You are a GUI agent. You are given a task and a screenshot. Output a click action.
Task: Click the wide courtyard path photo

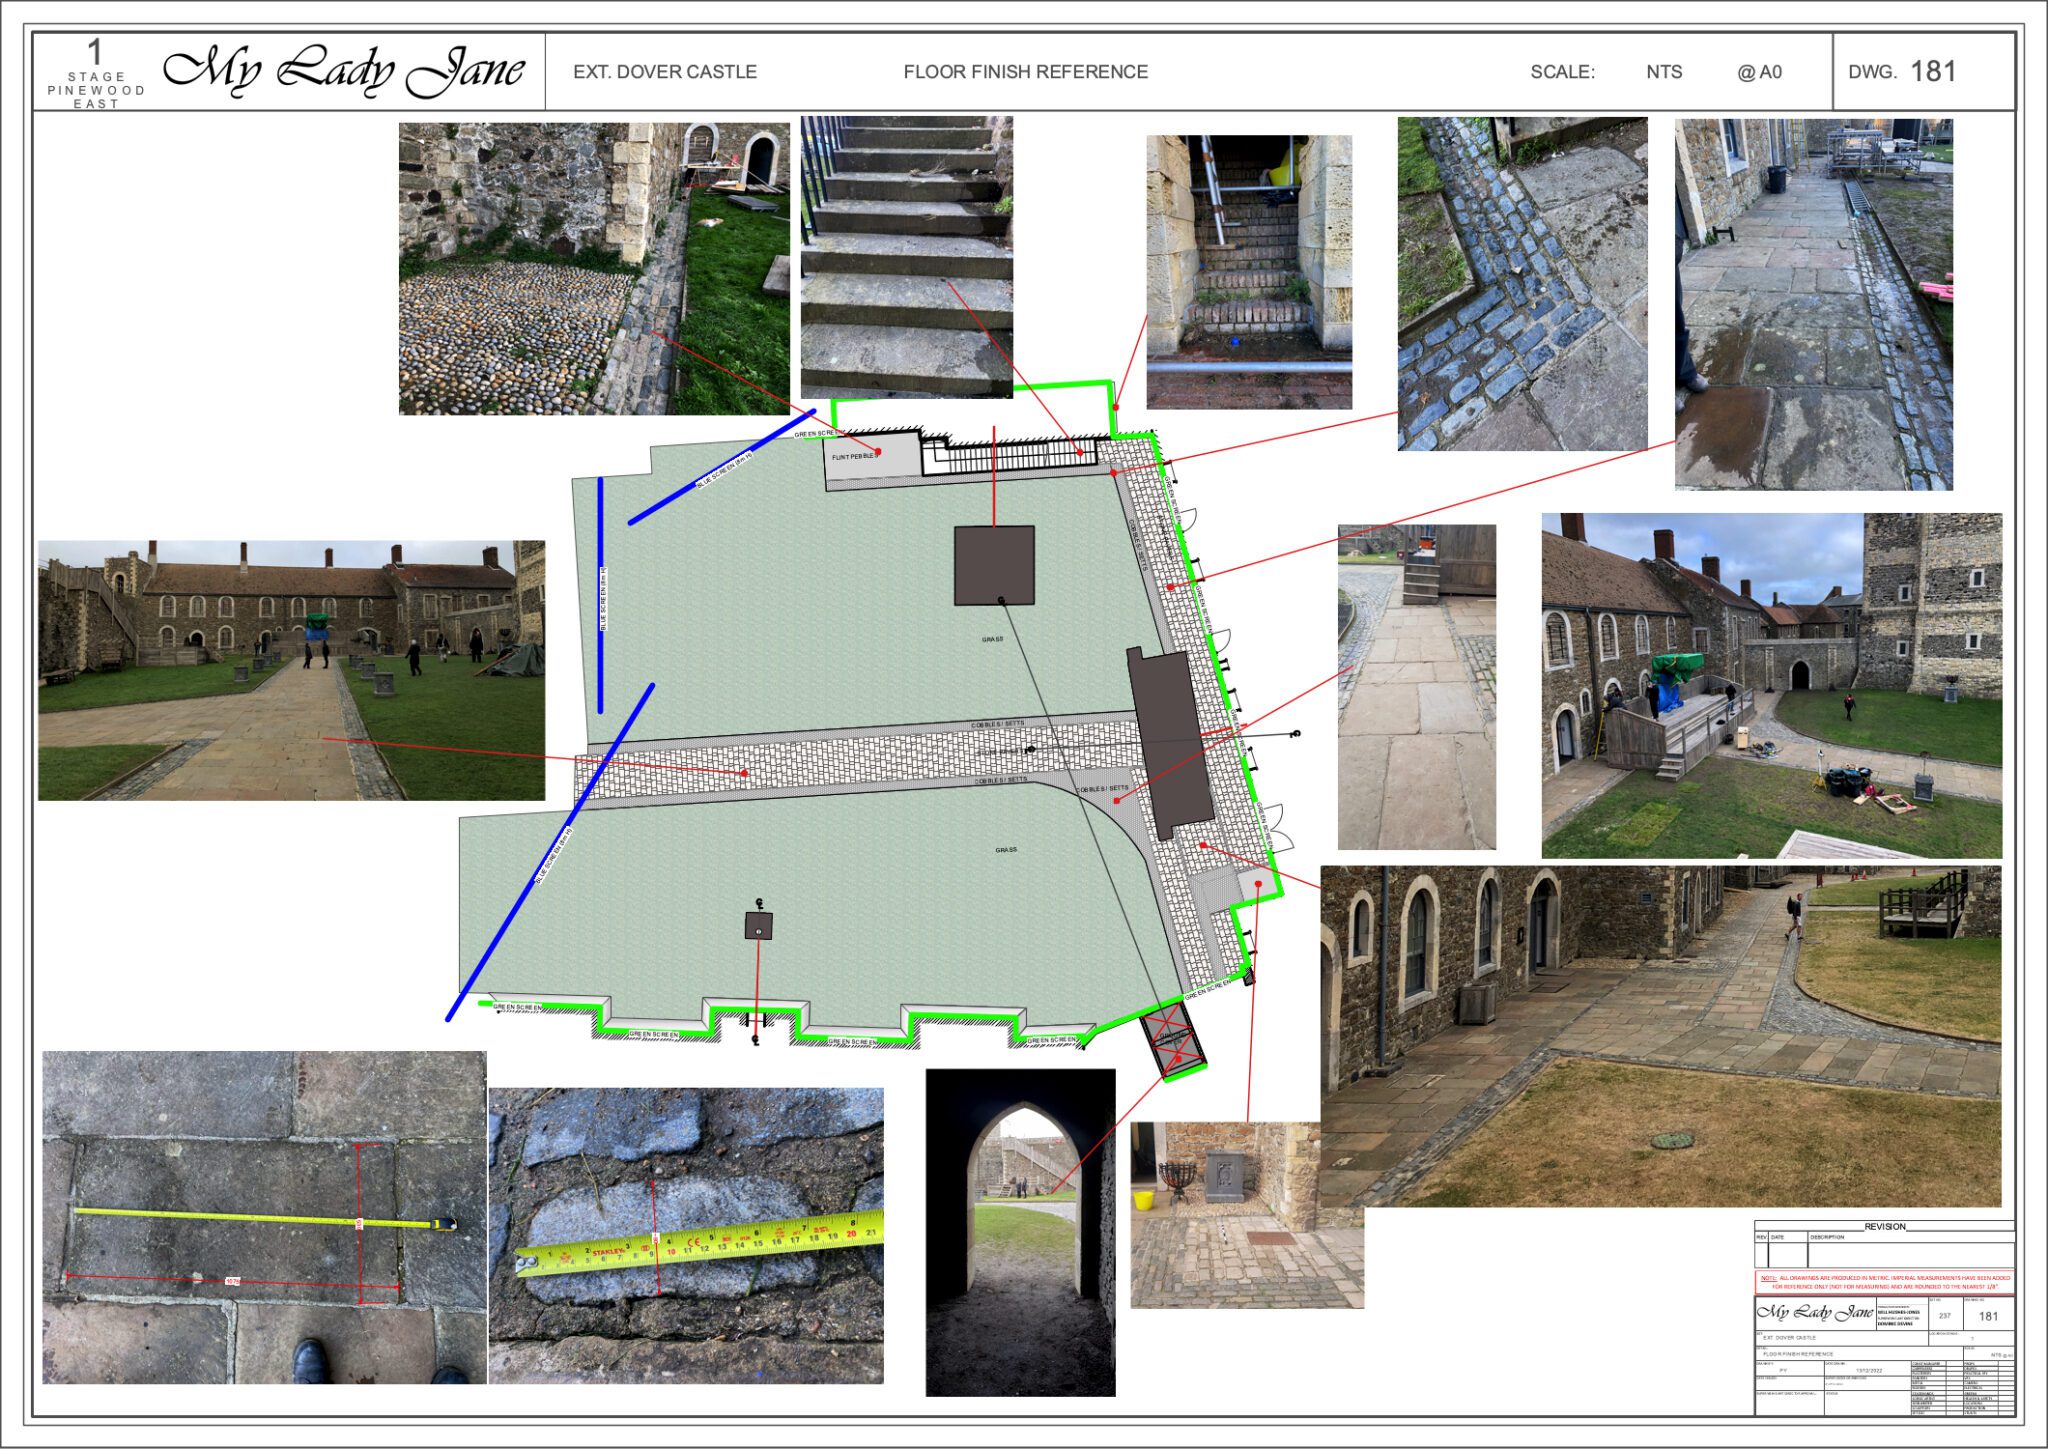pyautogui.click(x=291, y=670)
